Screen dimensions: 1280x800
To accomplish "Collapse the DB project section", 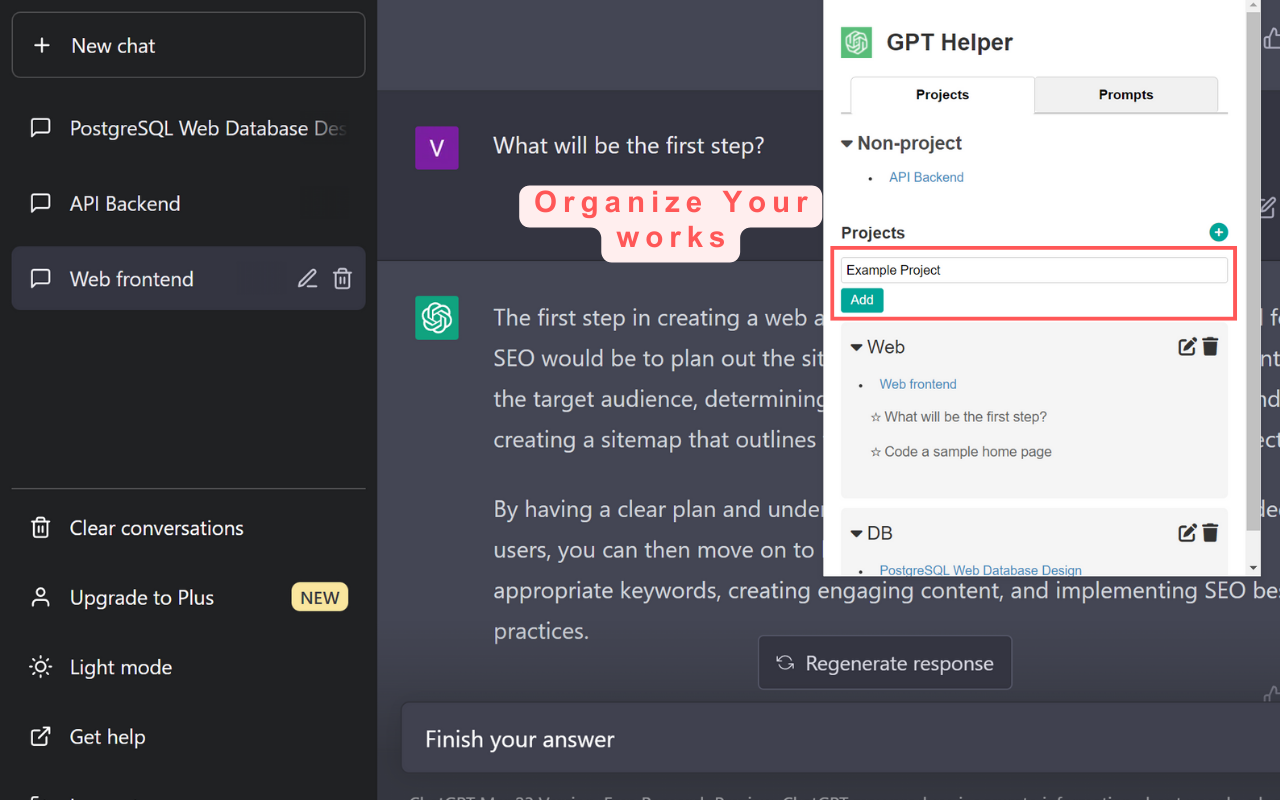I will (x=857, y=534).
